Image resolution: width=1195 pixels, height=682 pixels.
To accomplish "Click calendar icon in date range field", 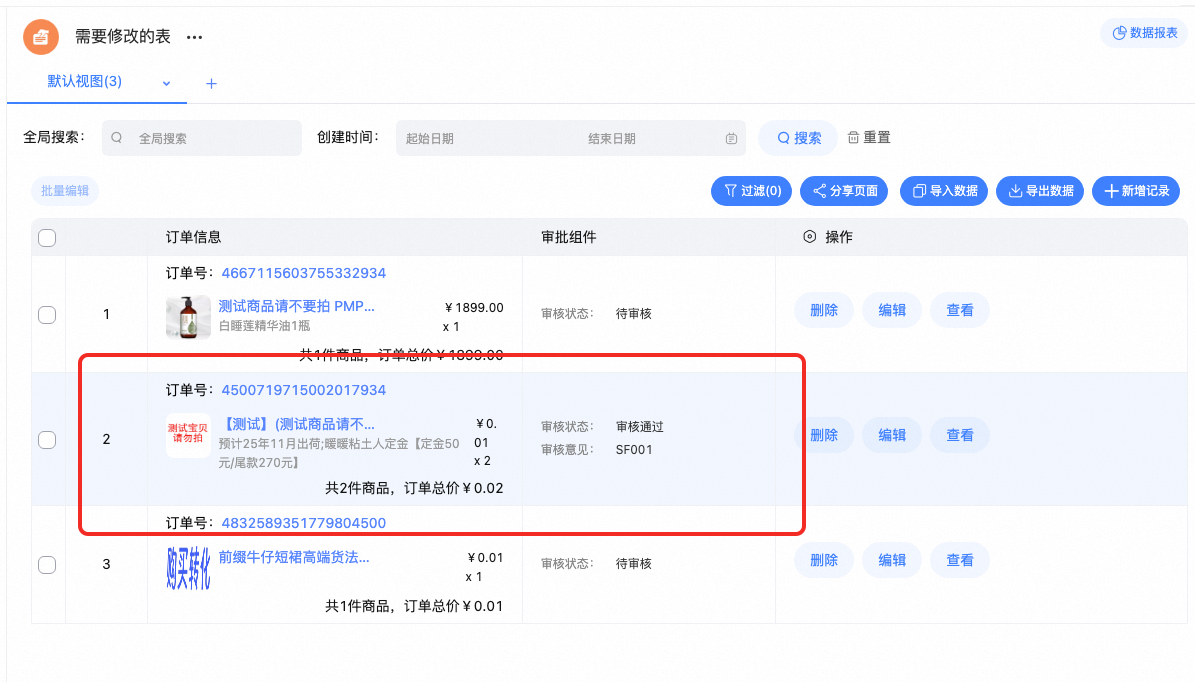I will [x=731, y=139].
